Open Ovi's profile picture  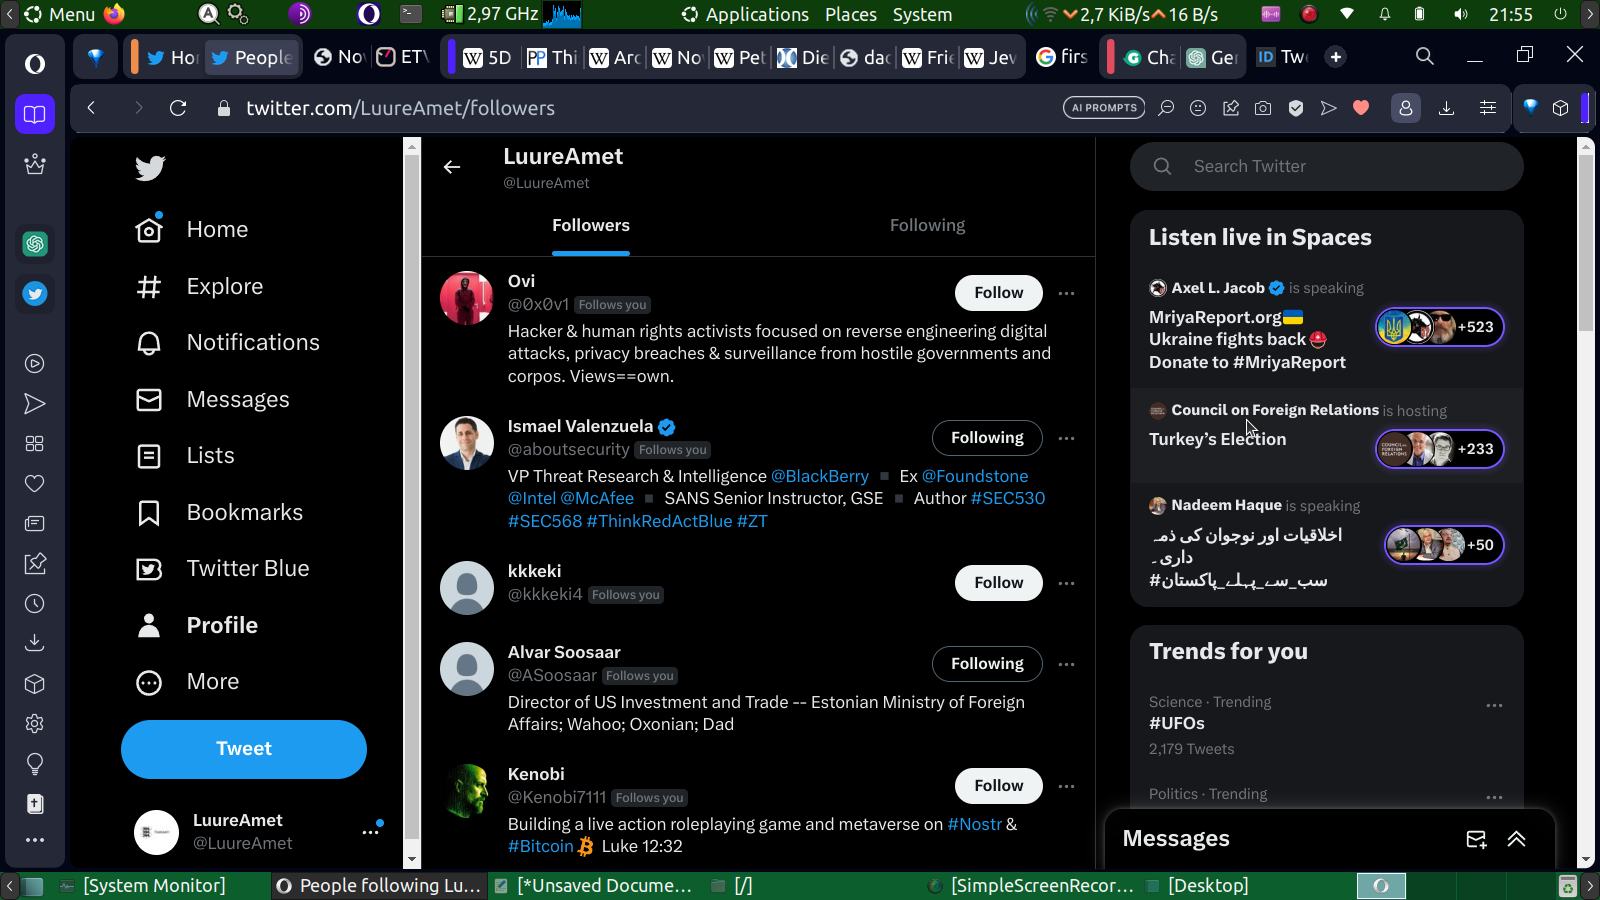click(467, 298)
